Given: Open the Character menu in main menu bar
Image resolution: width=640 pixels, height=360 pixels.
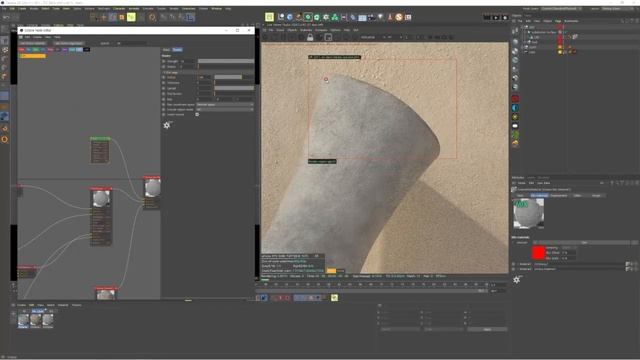Looking at the screenshot, I should 119,9.
